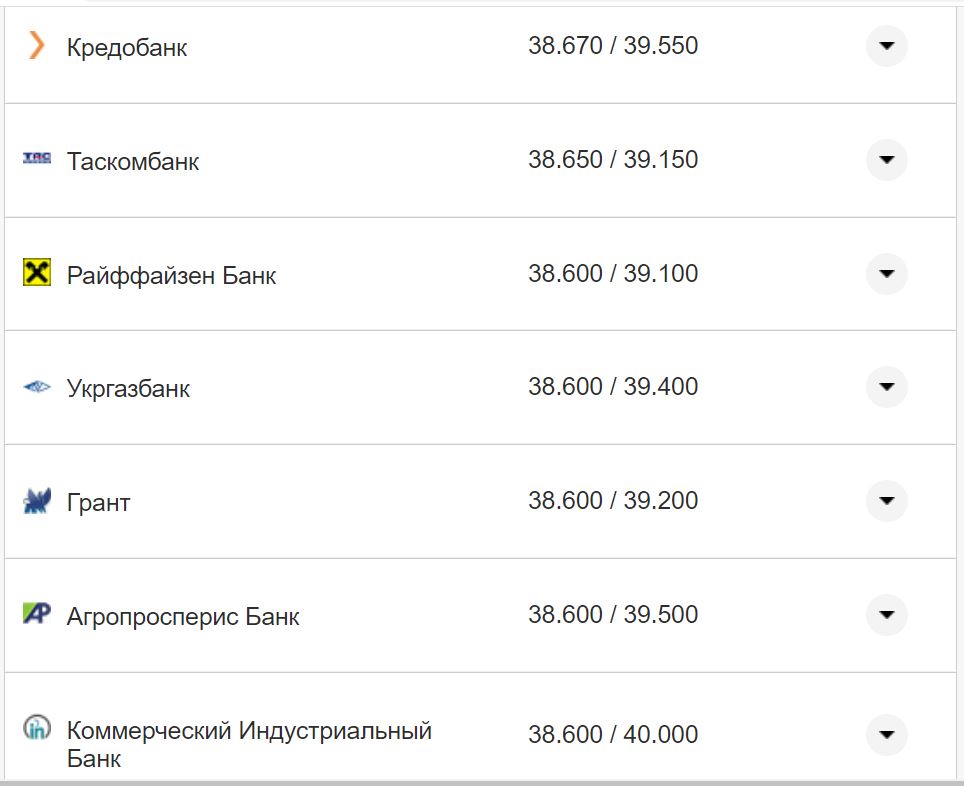Expand Коммерческий Индустриальный Банк details
This screenshot has width=964, height=786.
tap(886, 734)
